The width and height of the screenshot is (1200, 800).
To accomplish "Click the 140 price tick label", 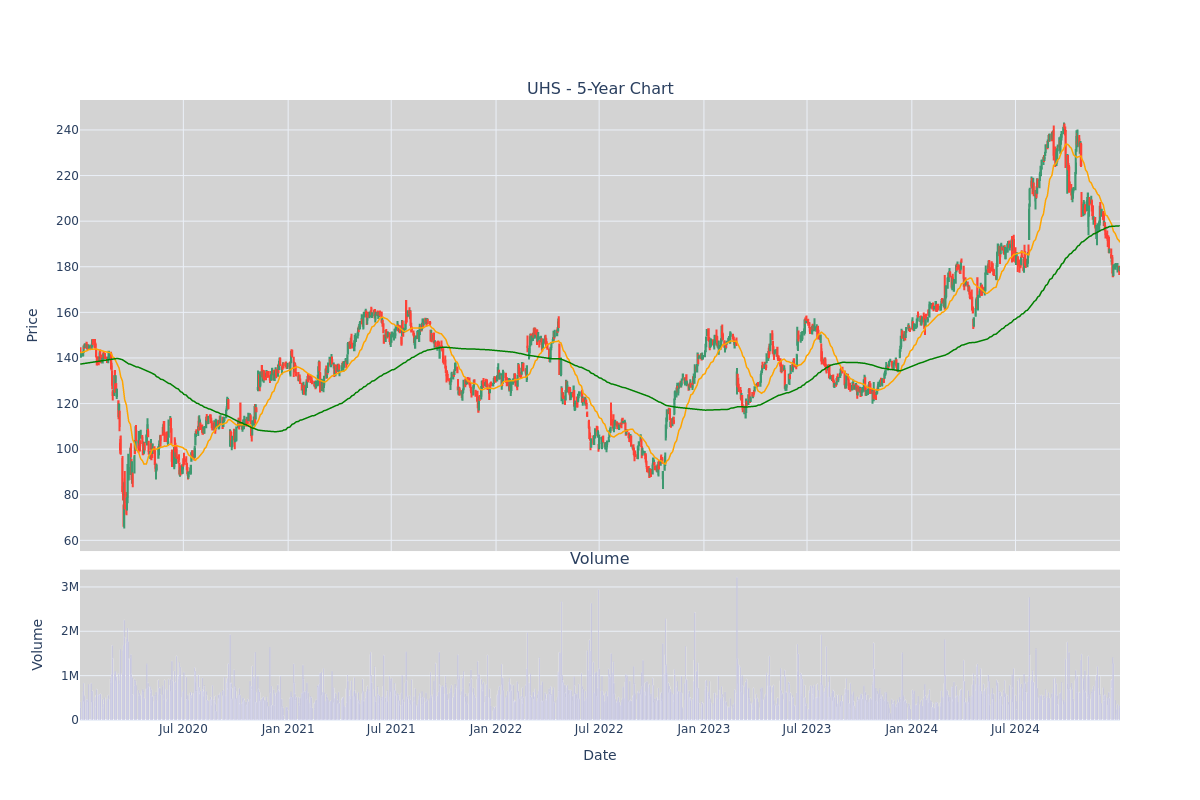I will click(67, 358).
